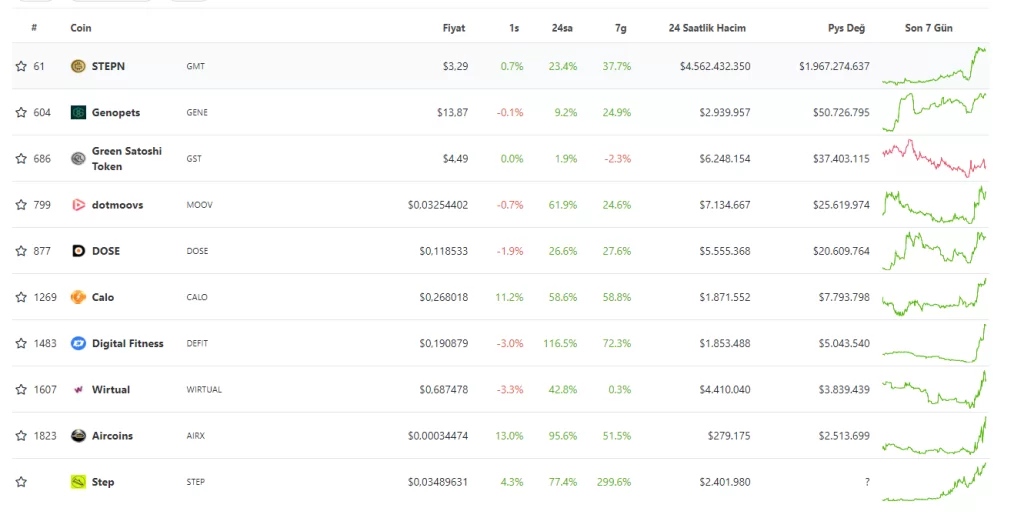Sort by Pys Değ column header
The height and width of the screenshot is (518, 1024).
point(846,28)
